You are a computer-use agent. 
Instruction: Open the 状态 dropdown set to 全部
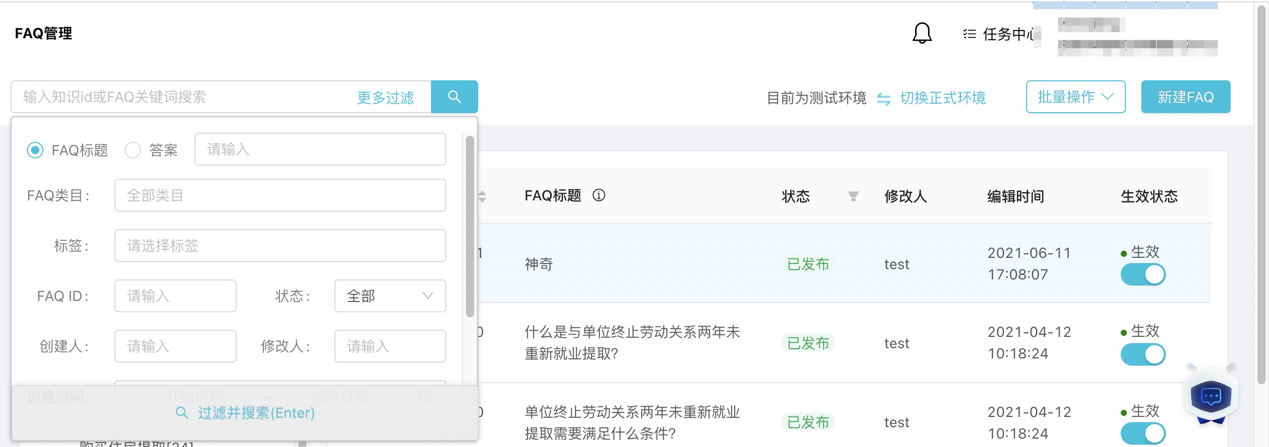coord(390,296)
